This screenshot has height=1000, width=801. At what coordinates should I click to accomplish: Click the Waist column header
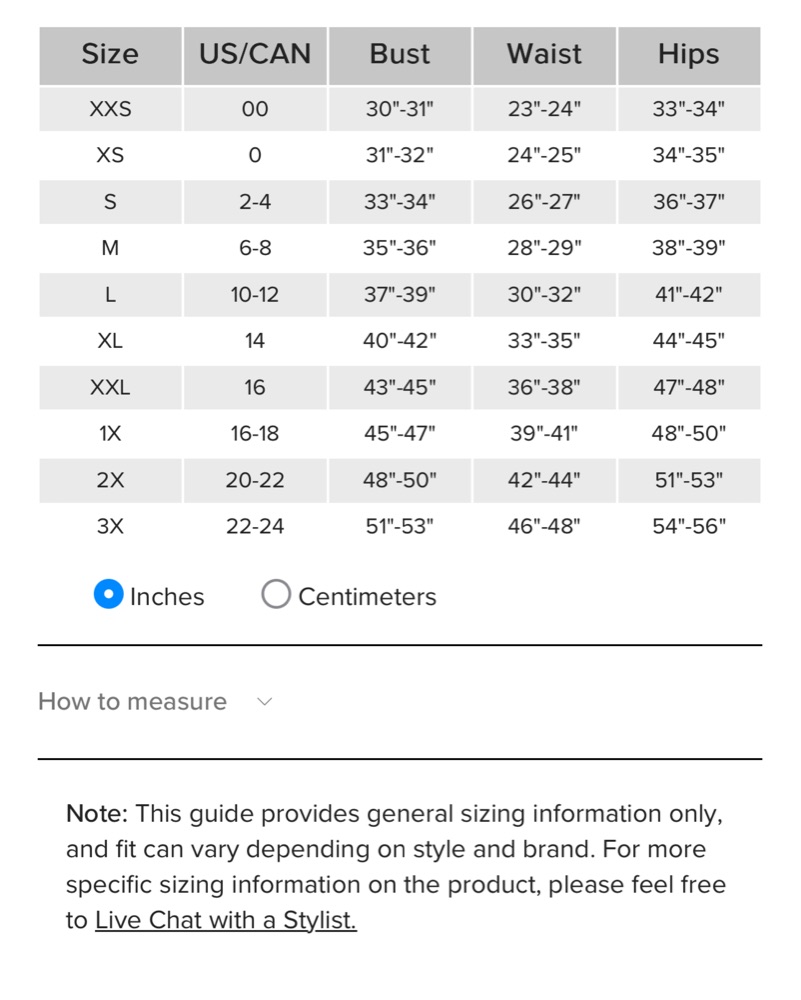click(545, 55)
